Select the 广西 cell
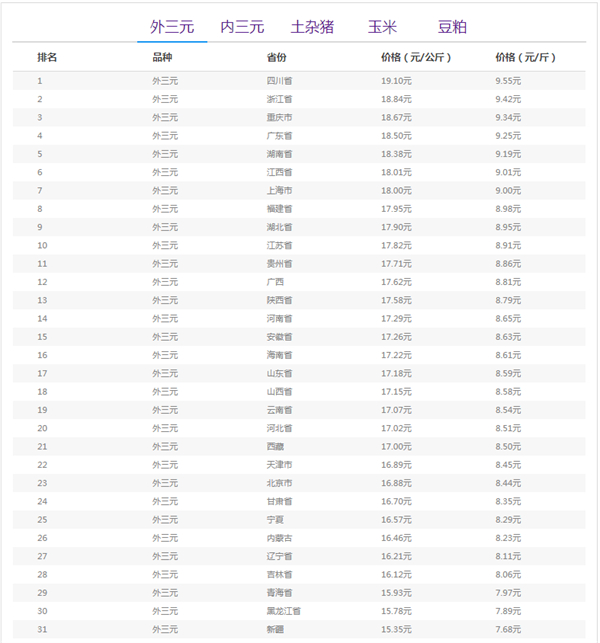Screen dimensions: 600x643 pos(275,282)
